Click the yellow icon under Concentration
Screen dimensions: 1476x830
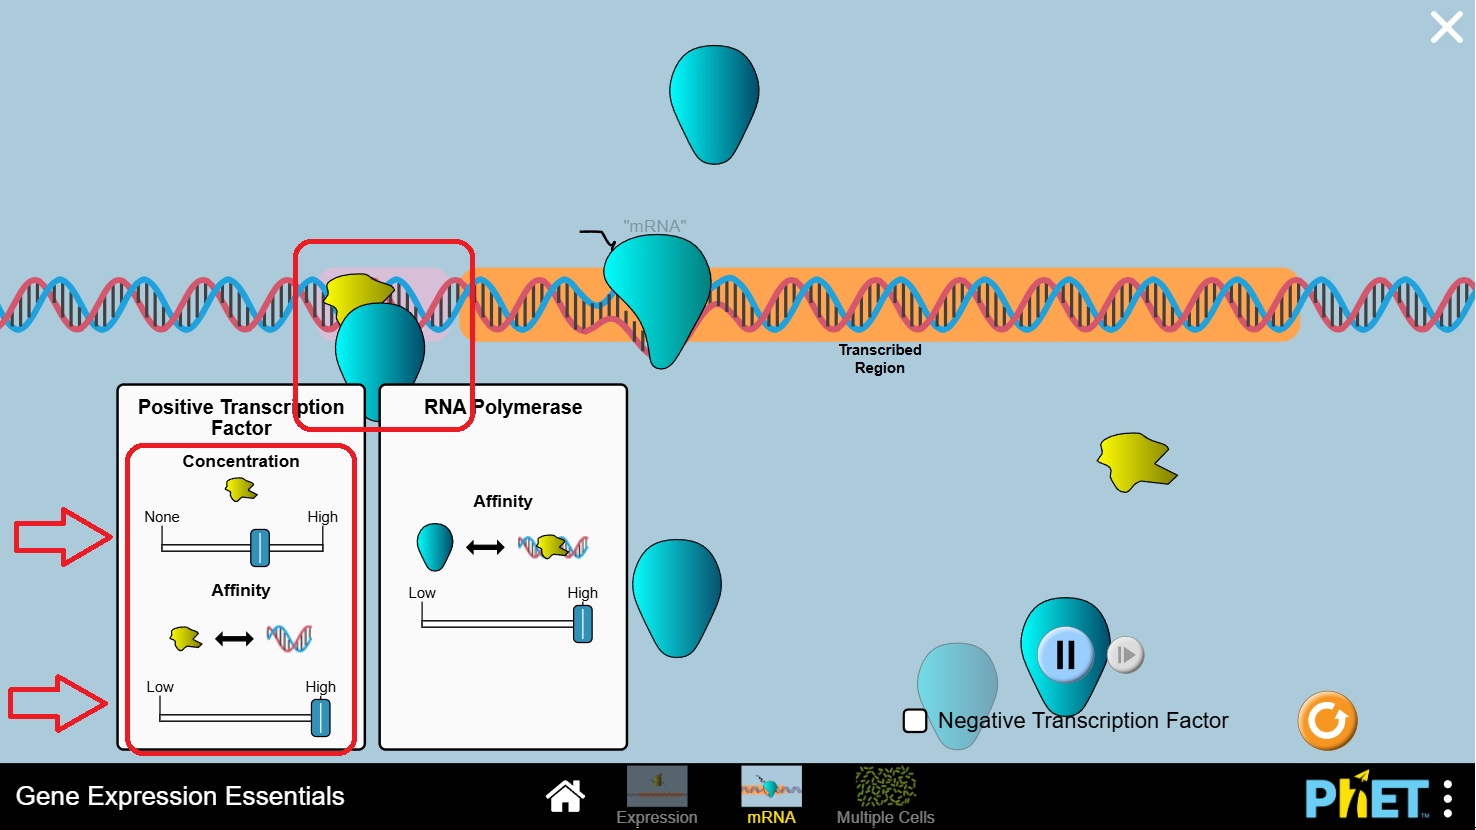[241, 489]
